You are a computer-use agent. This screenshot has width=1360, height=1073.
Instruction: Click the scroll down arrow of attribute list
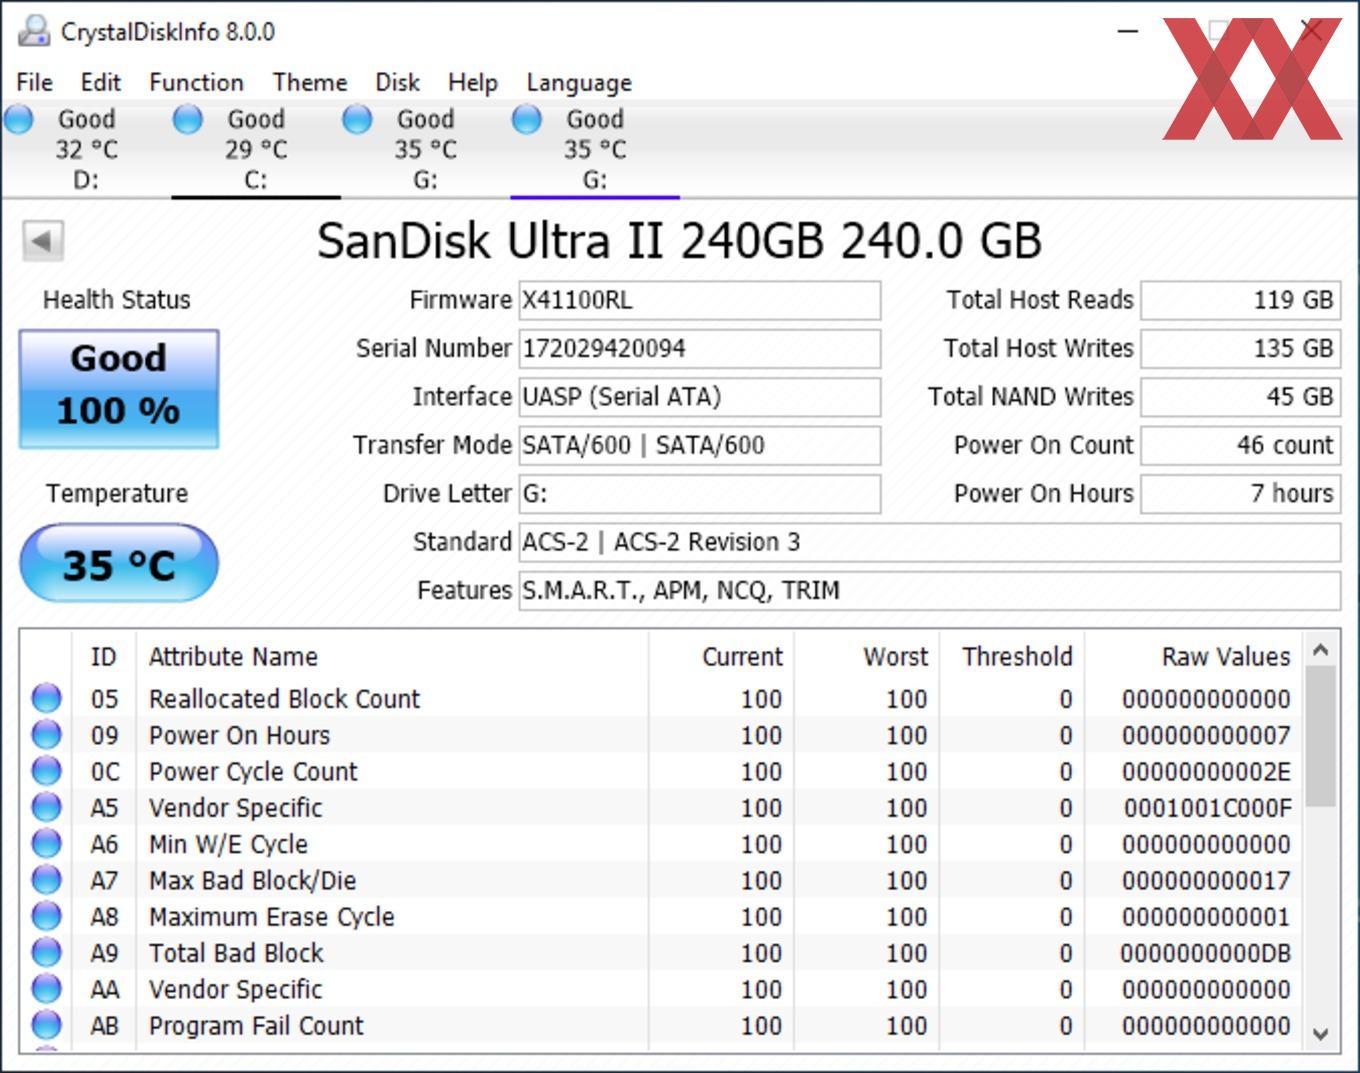coord(1320,1034)
